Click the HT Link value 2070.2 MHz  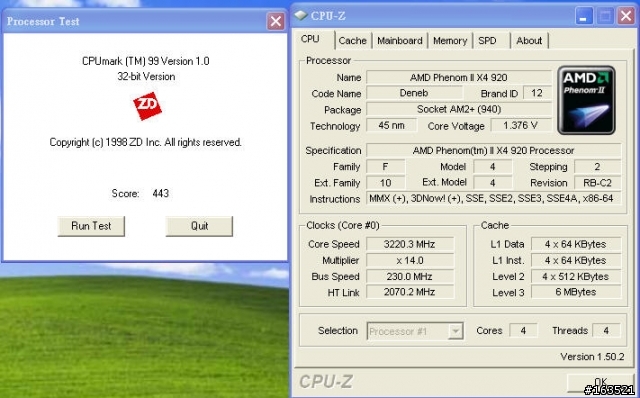410,292
